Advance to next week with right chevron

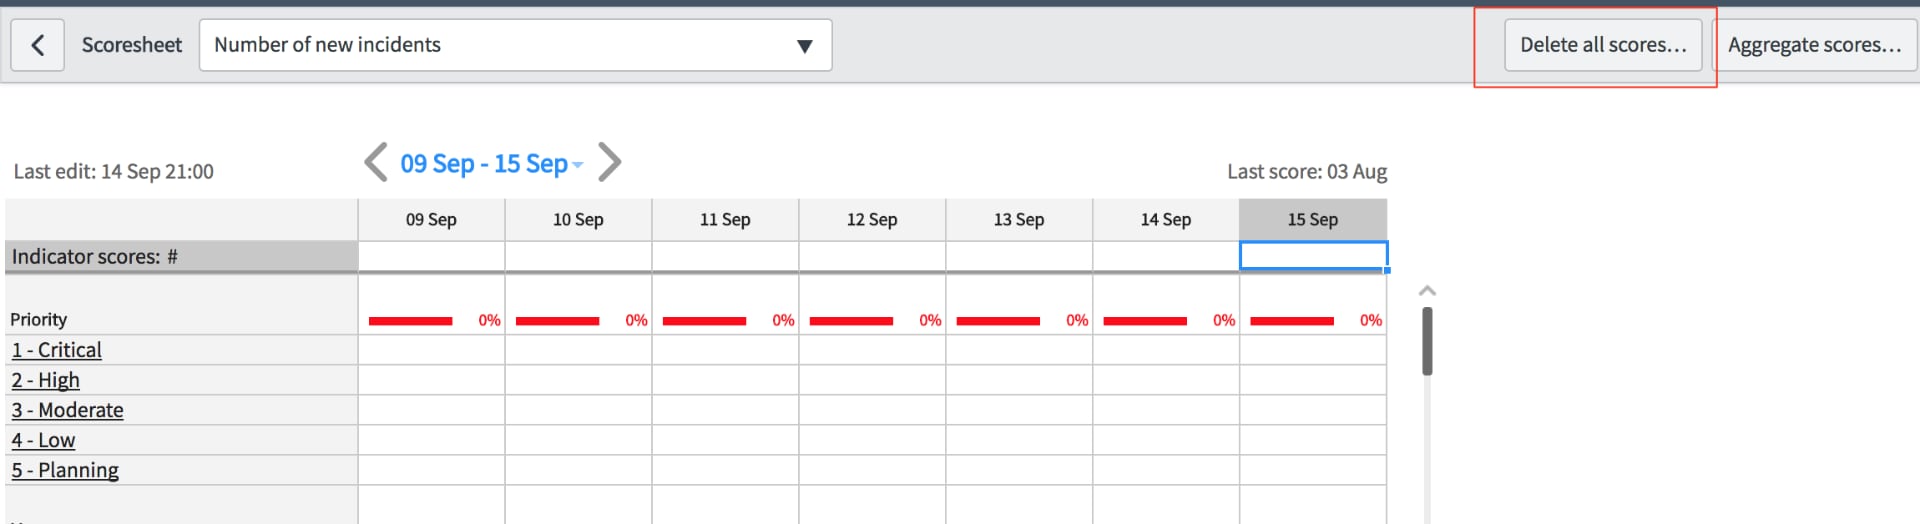pos(609,162)
